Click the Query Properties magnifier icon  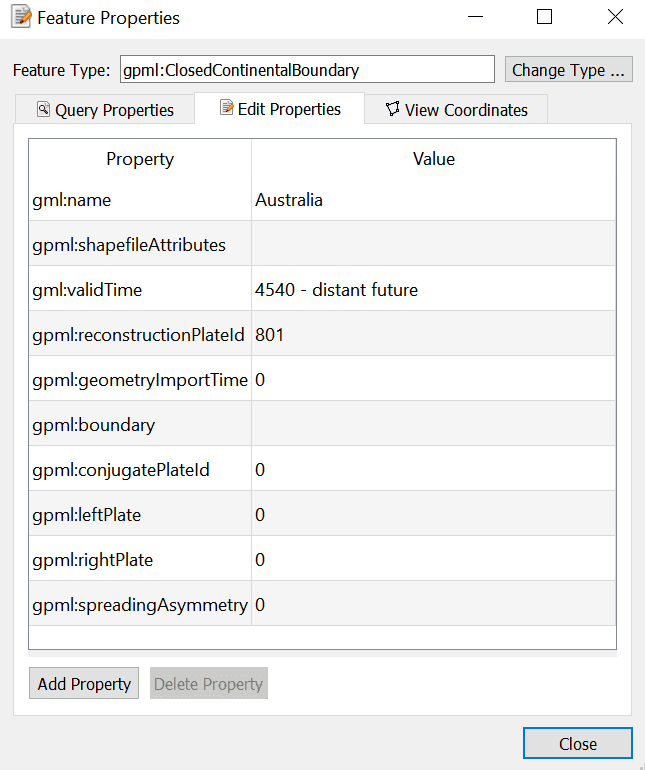point(43,109)
